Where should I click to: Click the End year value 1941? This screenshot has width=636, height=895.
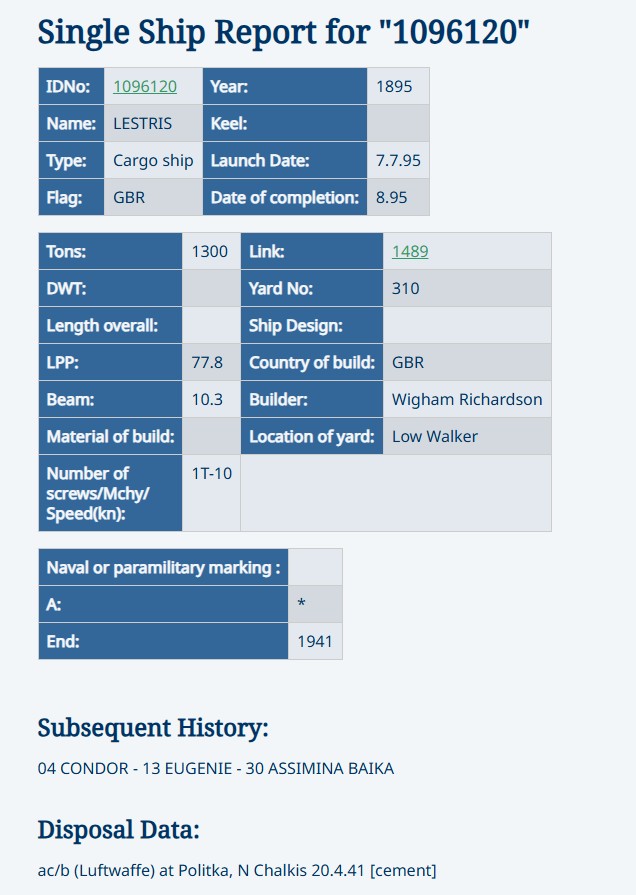pos(315,642)
